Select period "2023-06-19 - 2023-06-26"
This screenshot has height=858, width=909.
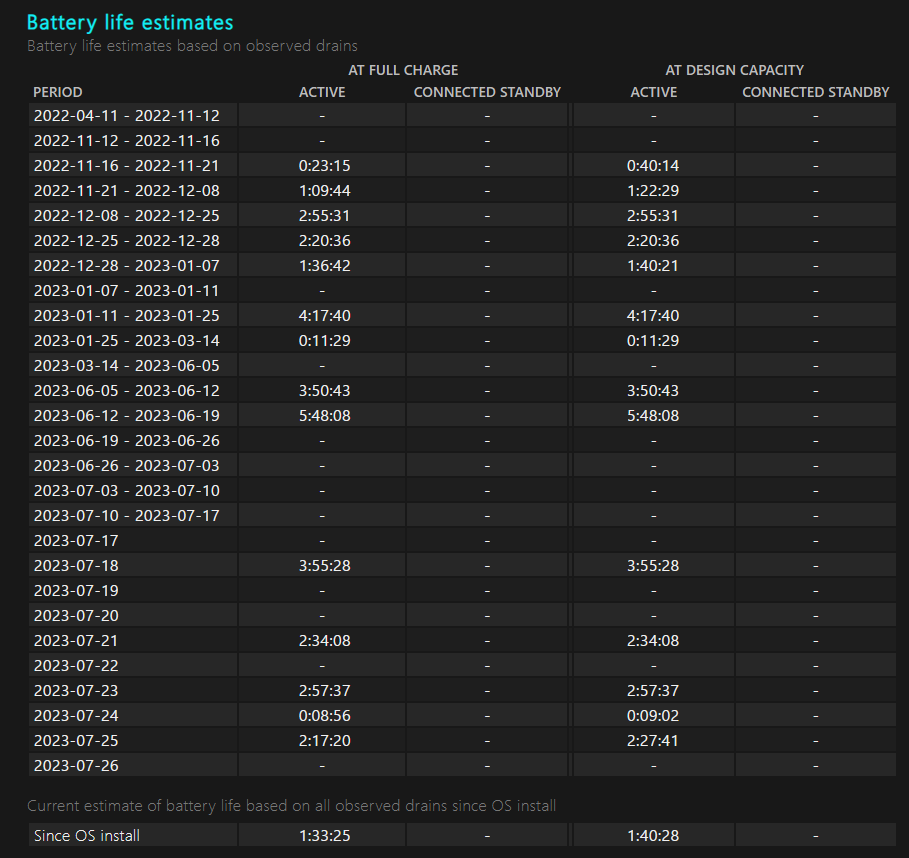point(126,440)
